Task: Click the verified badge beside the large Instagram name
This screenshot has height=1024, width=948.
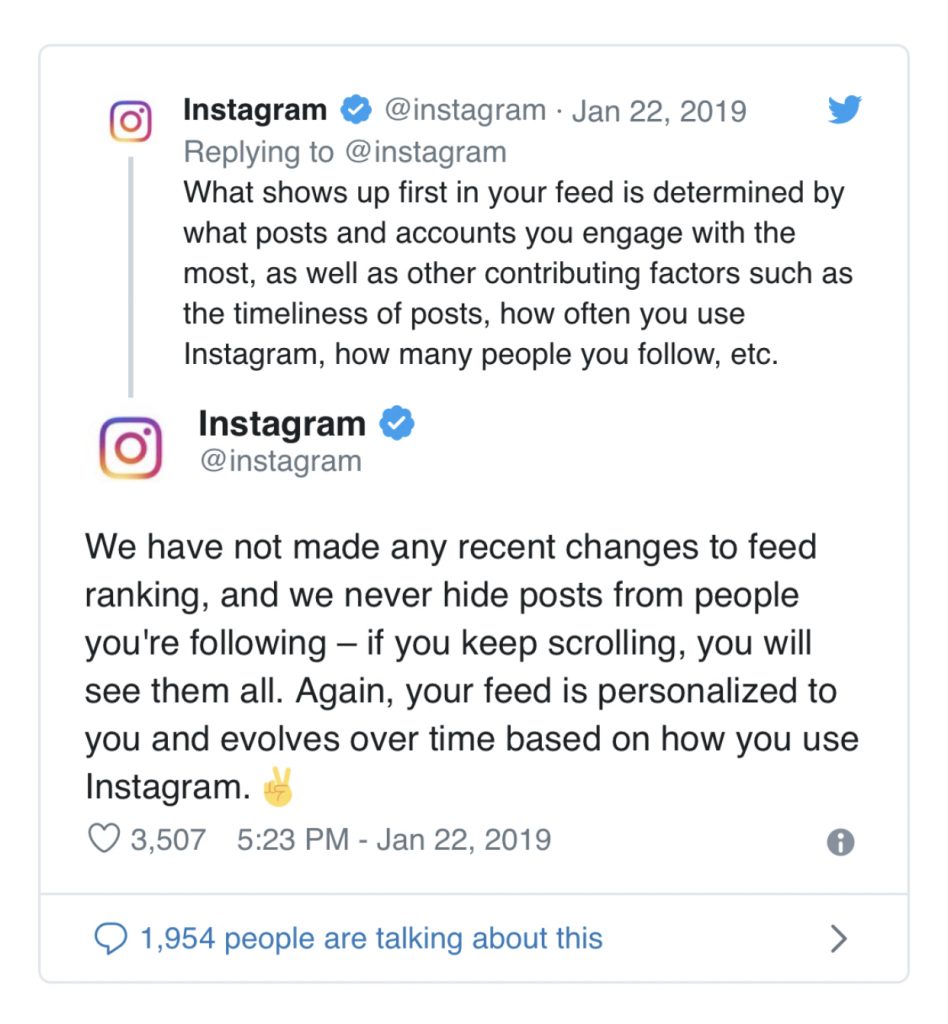Action: (397, 423)
